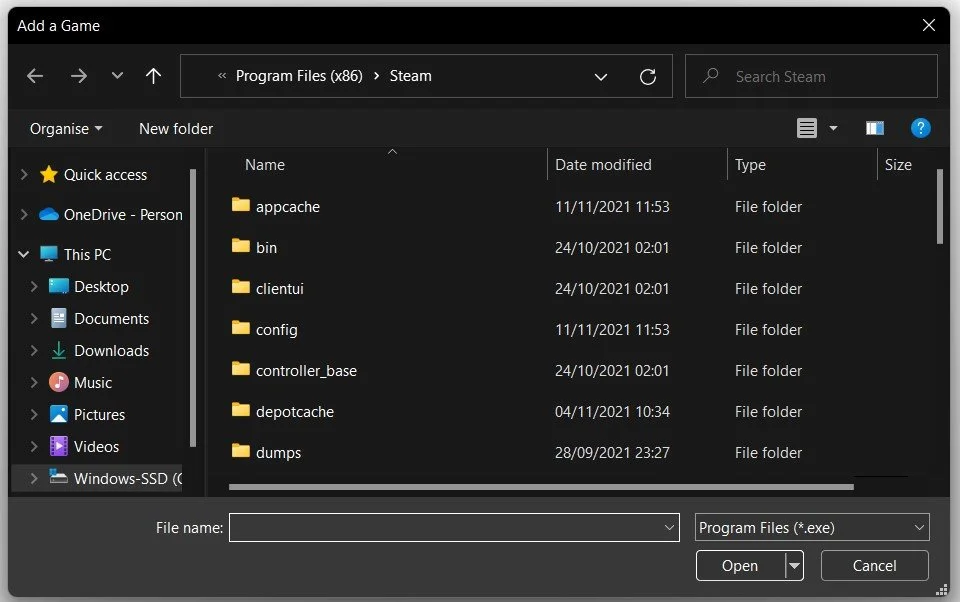This screenshot has width=960, height=602.
Task: Select the Desktop icon in sidebar
Action: pyautogui.click(x=58, y=286)
